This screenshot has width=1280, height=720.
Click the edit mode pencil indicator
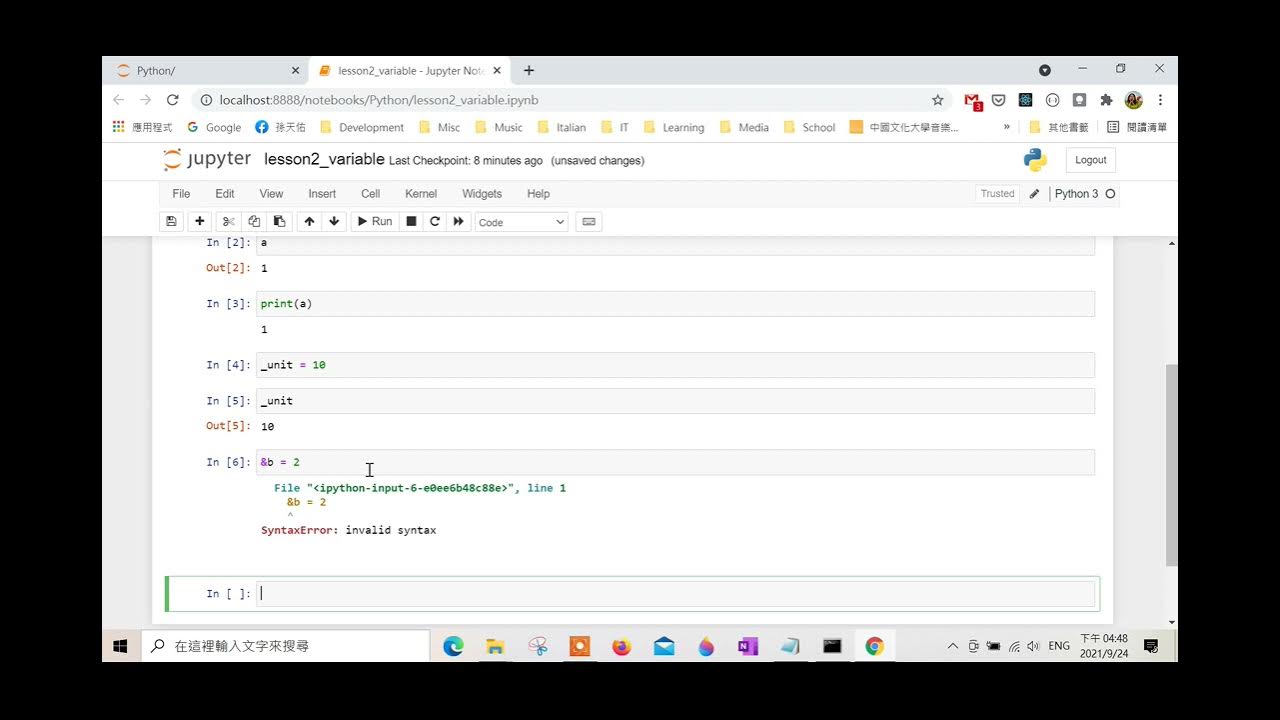[1034, 194]
